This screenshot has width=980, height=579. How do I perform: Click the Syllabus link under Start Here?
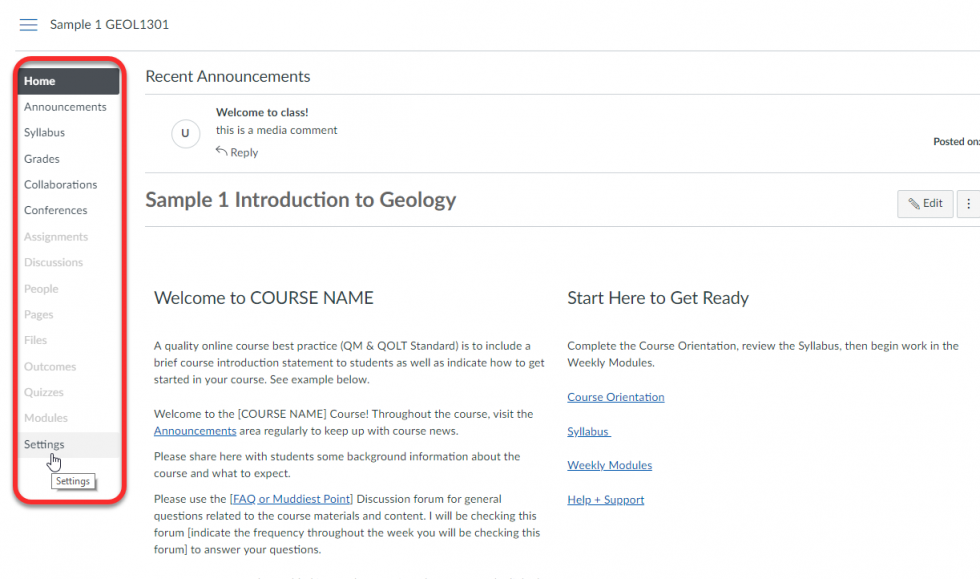coord(588,431)
